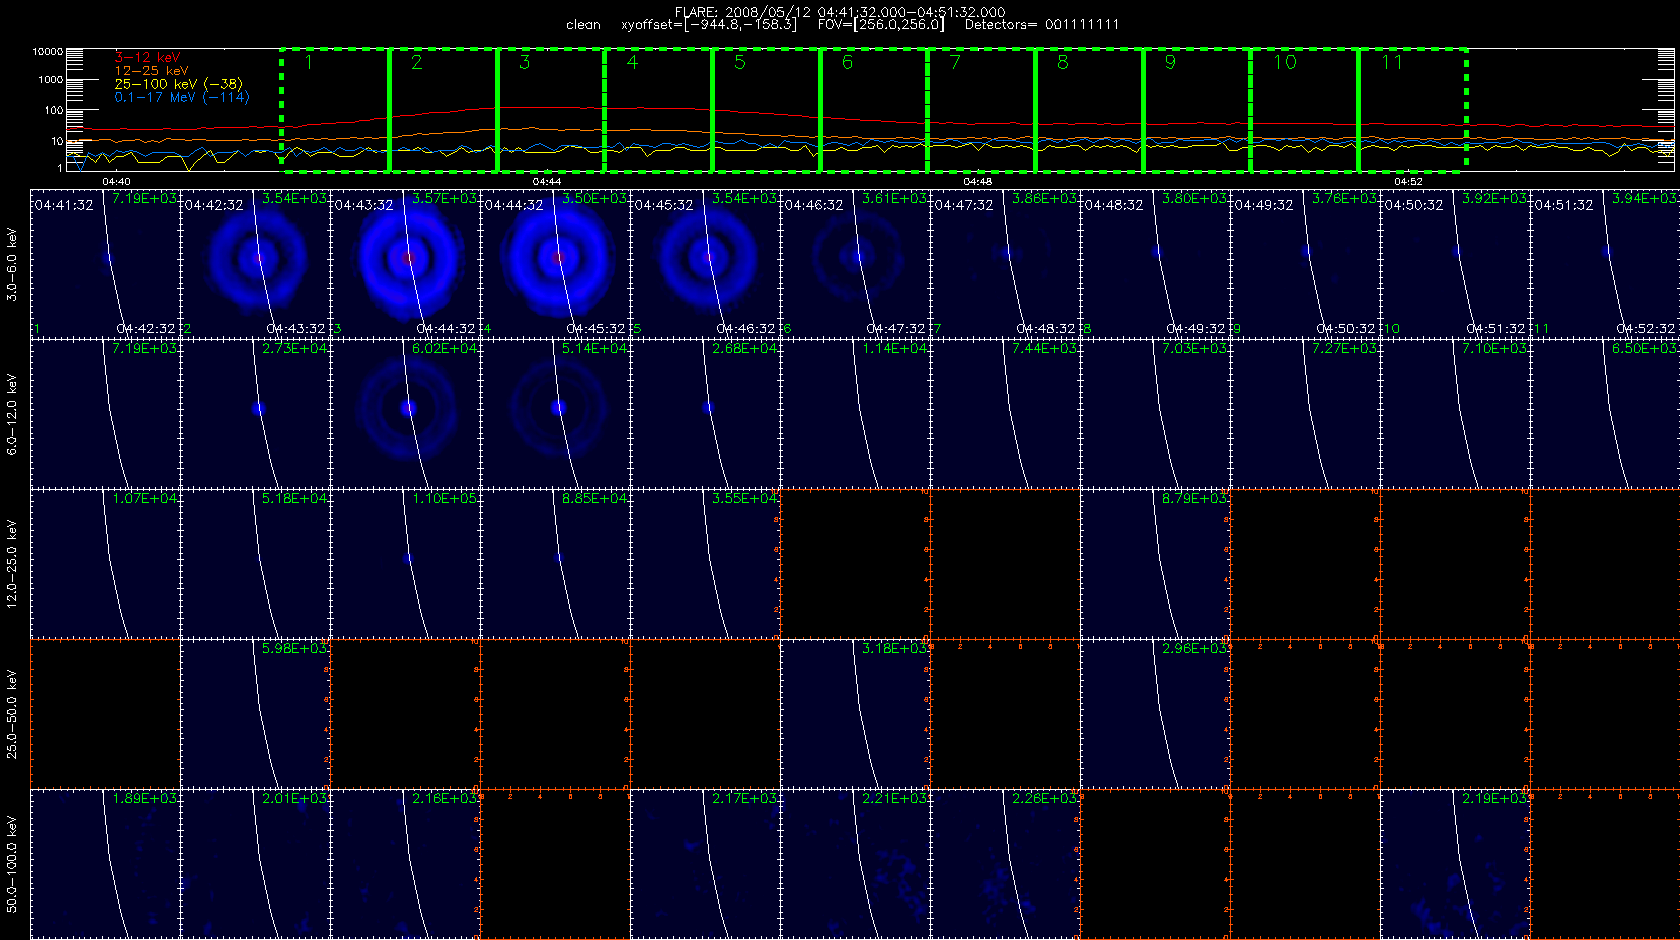Viewport: 1680px width, 940px height.
Task: Select time interval 1 in the light curve
Action: click(x=335, y=110)
